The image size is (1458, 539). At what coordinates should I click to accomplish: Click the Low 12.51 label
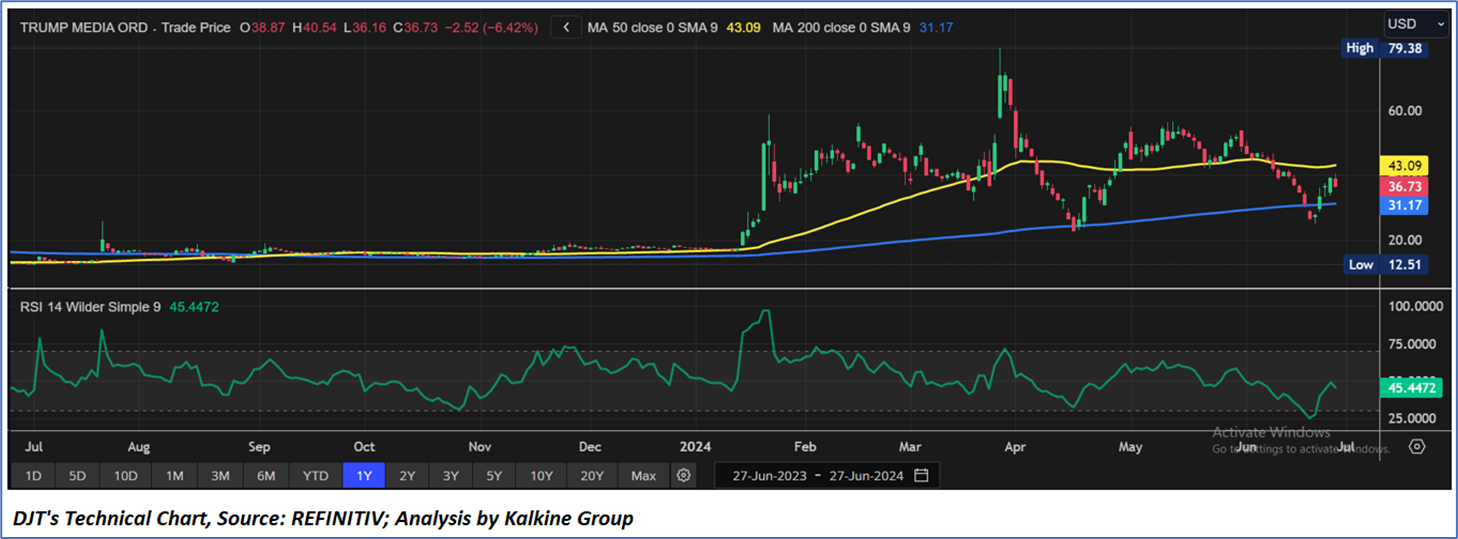(x=1385, y=265)
